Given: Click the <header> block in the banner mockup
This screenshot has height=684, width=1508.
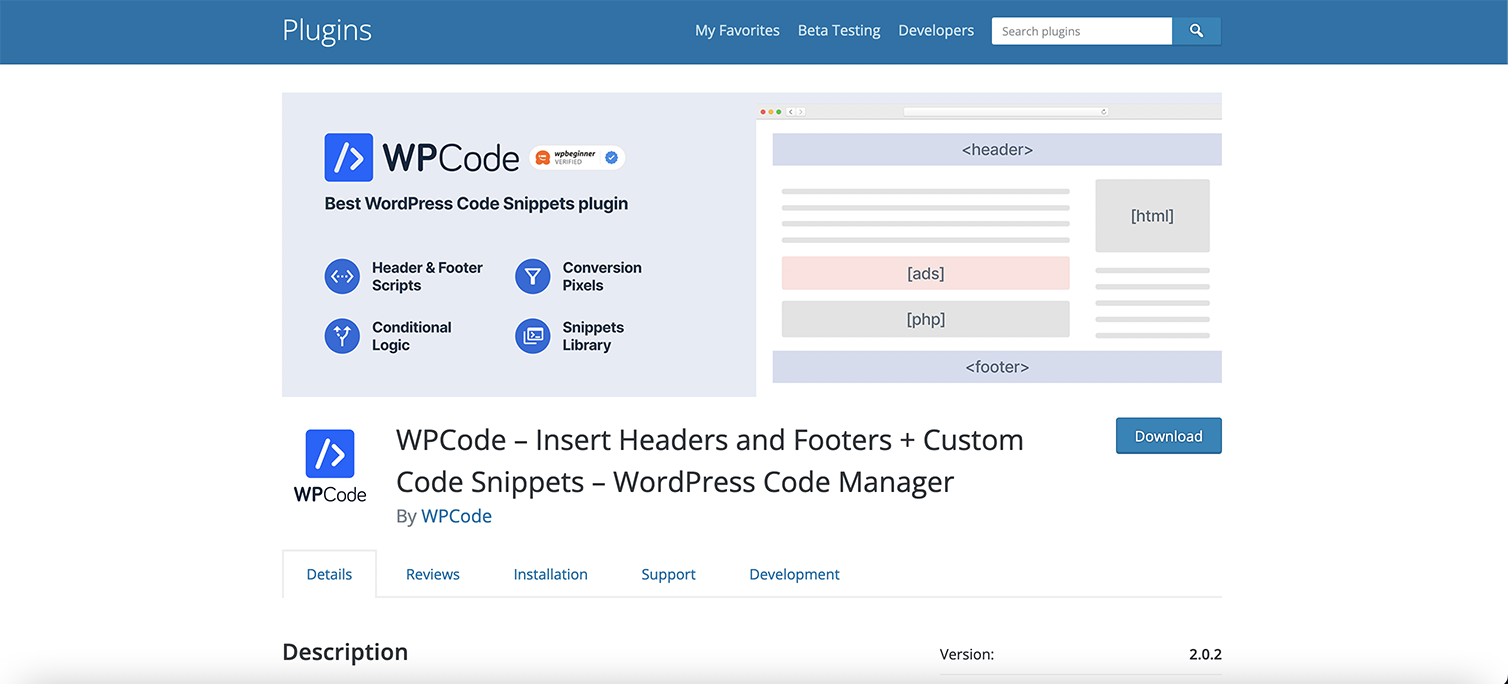Looking at the screenshot, I should [997, 150].
